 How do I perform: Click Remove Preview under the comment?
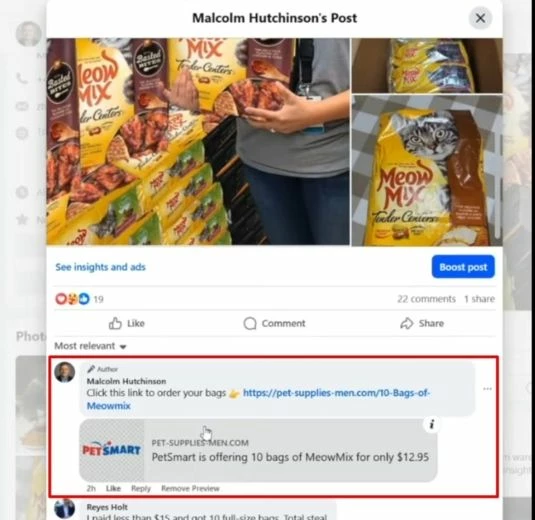tap(190, 488)
